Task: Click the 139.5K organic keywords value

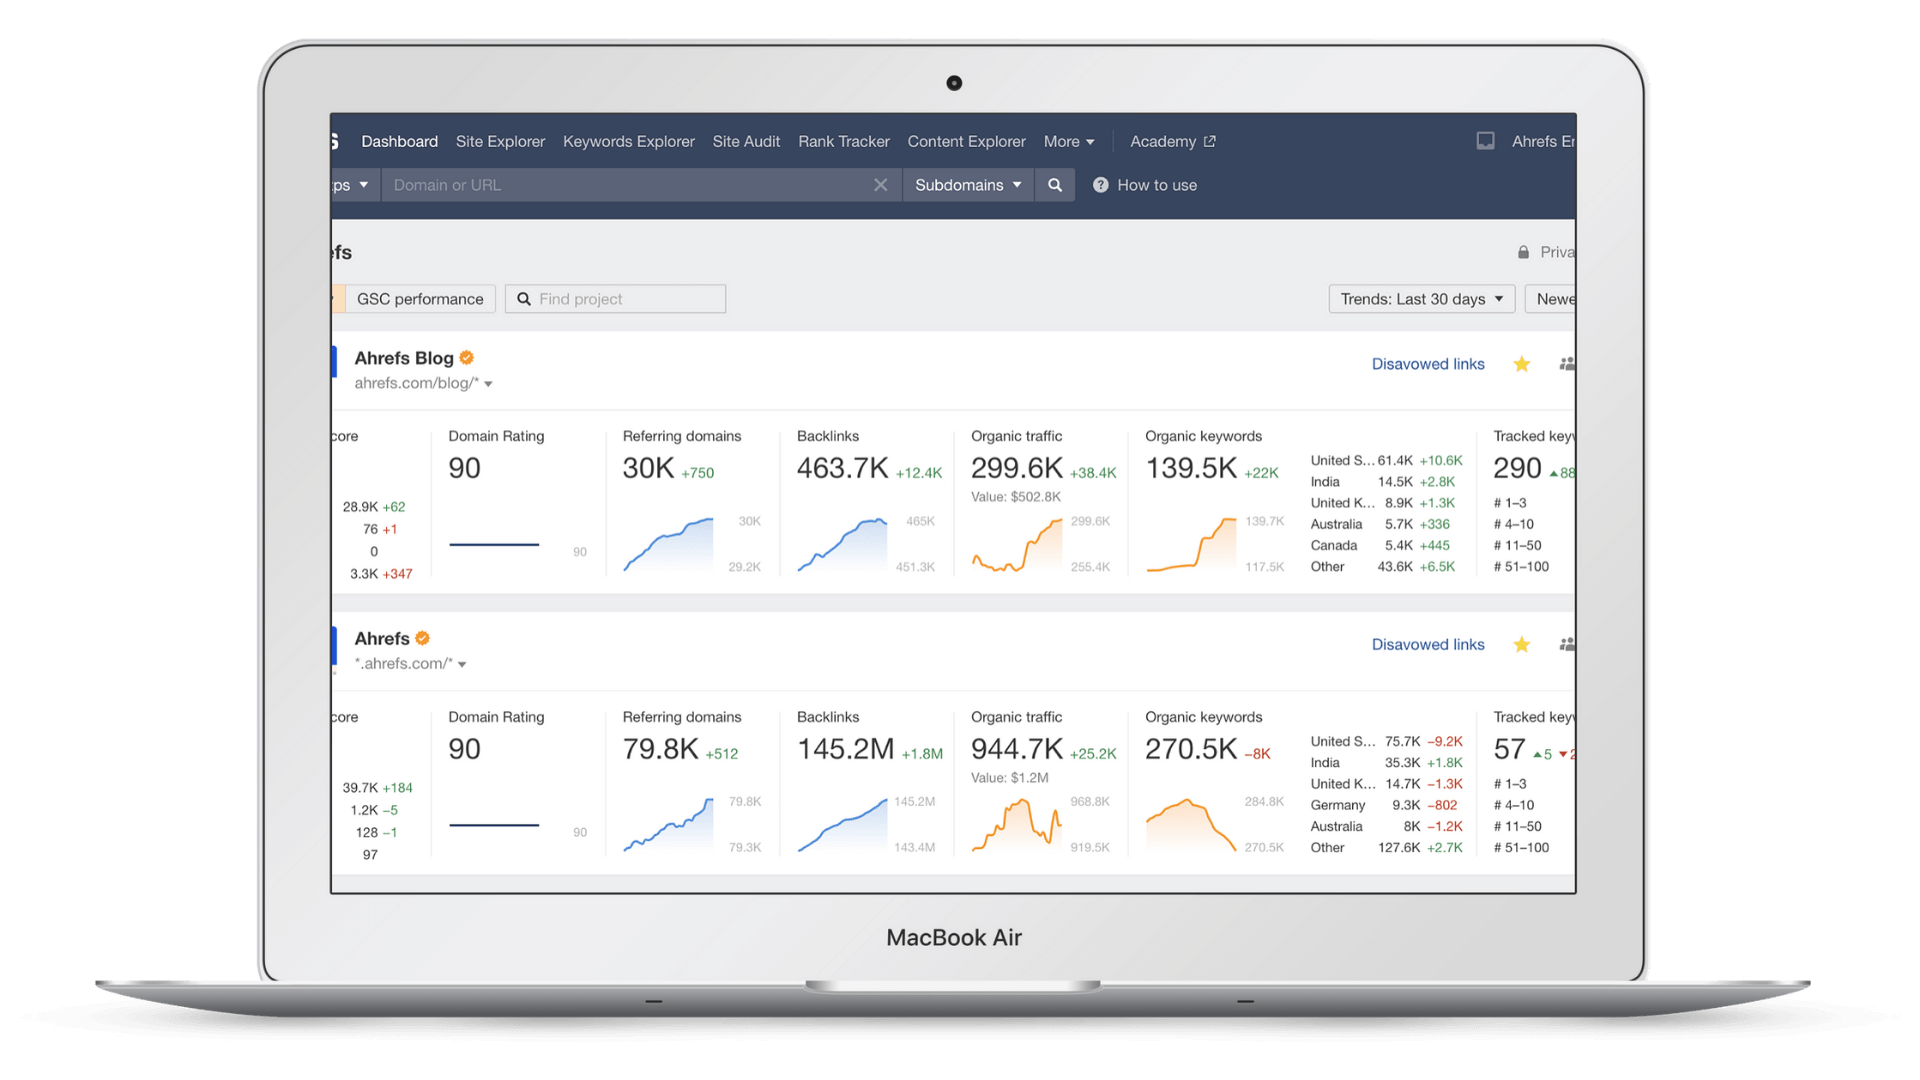Action: pyautogui.click(x=1191, y=468)
